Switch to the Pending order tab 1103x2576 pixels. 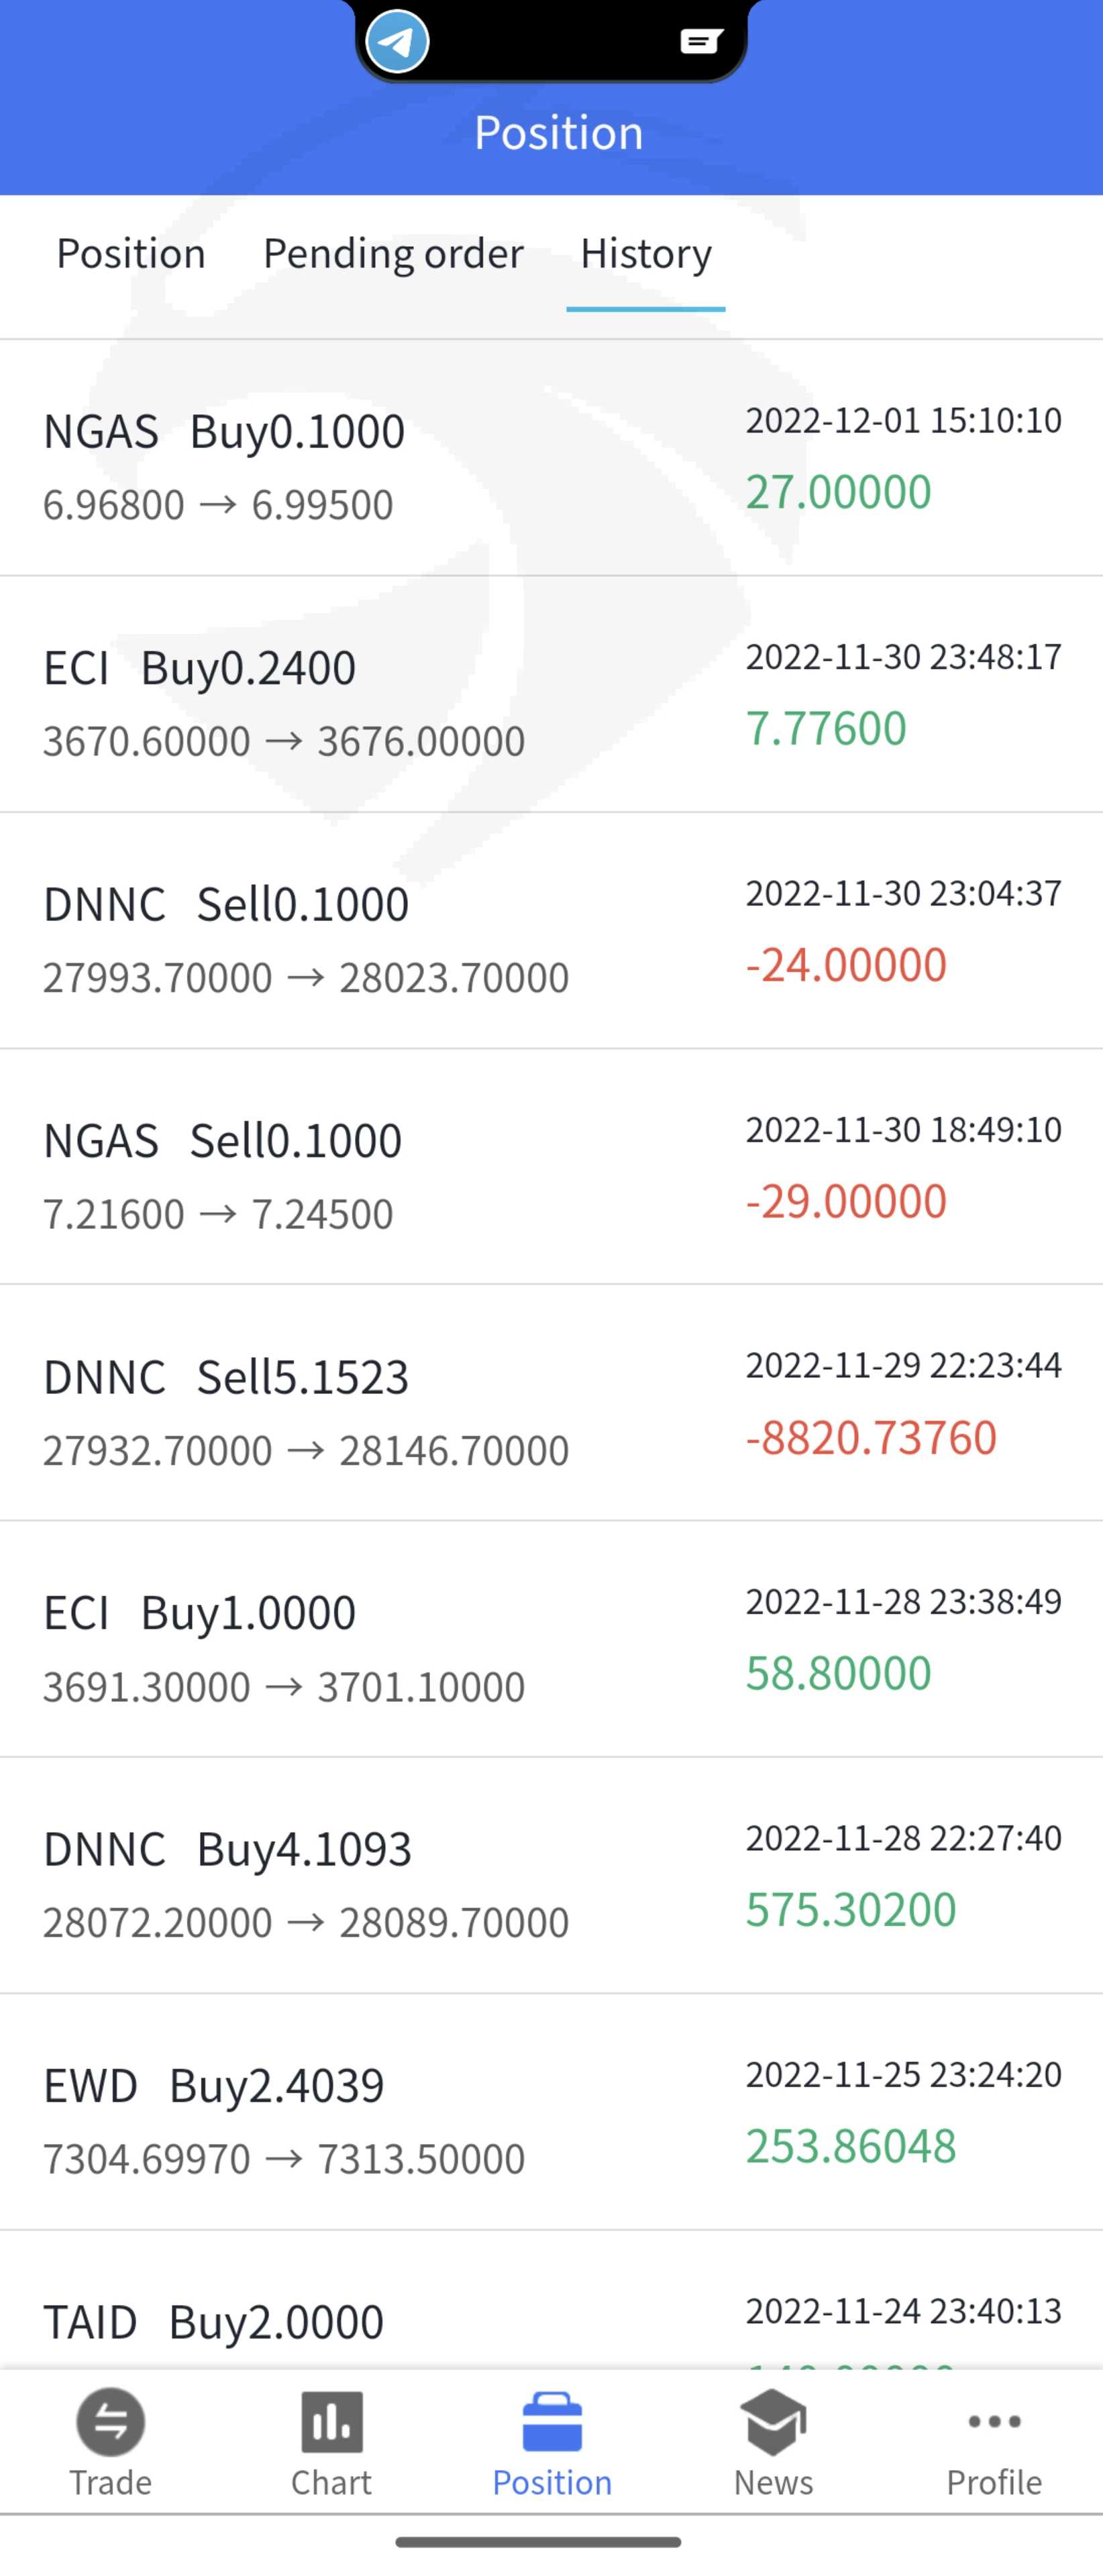[x=393, y=254]
